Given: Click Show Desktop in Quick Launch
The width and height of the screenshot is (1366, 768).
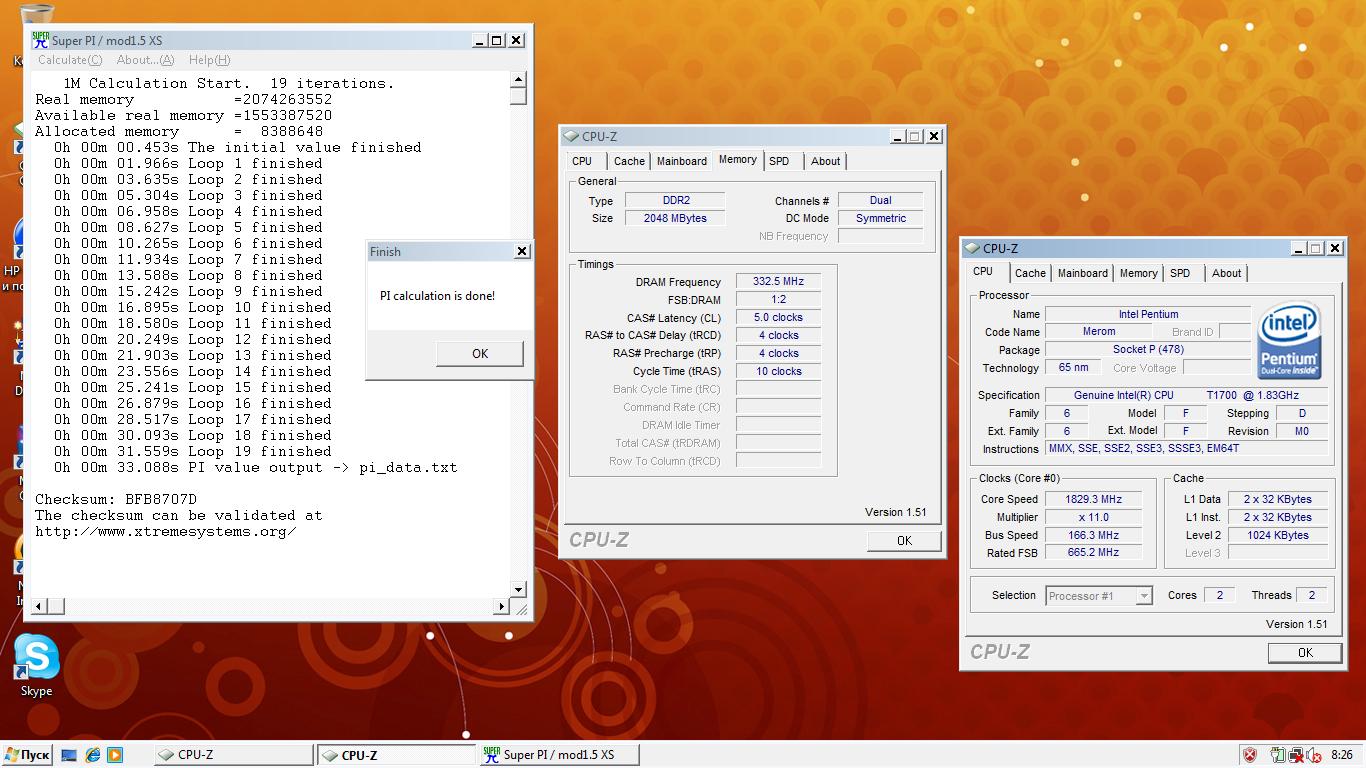Looking at the screenshot, I should pyautogui.click(x=69, y=755).
